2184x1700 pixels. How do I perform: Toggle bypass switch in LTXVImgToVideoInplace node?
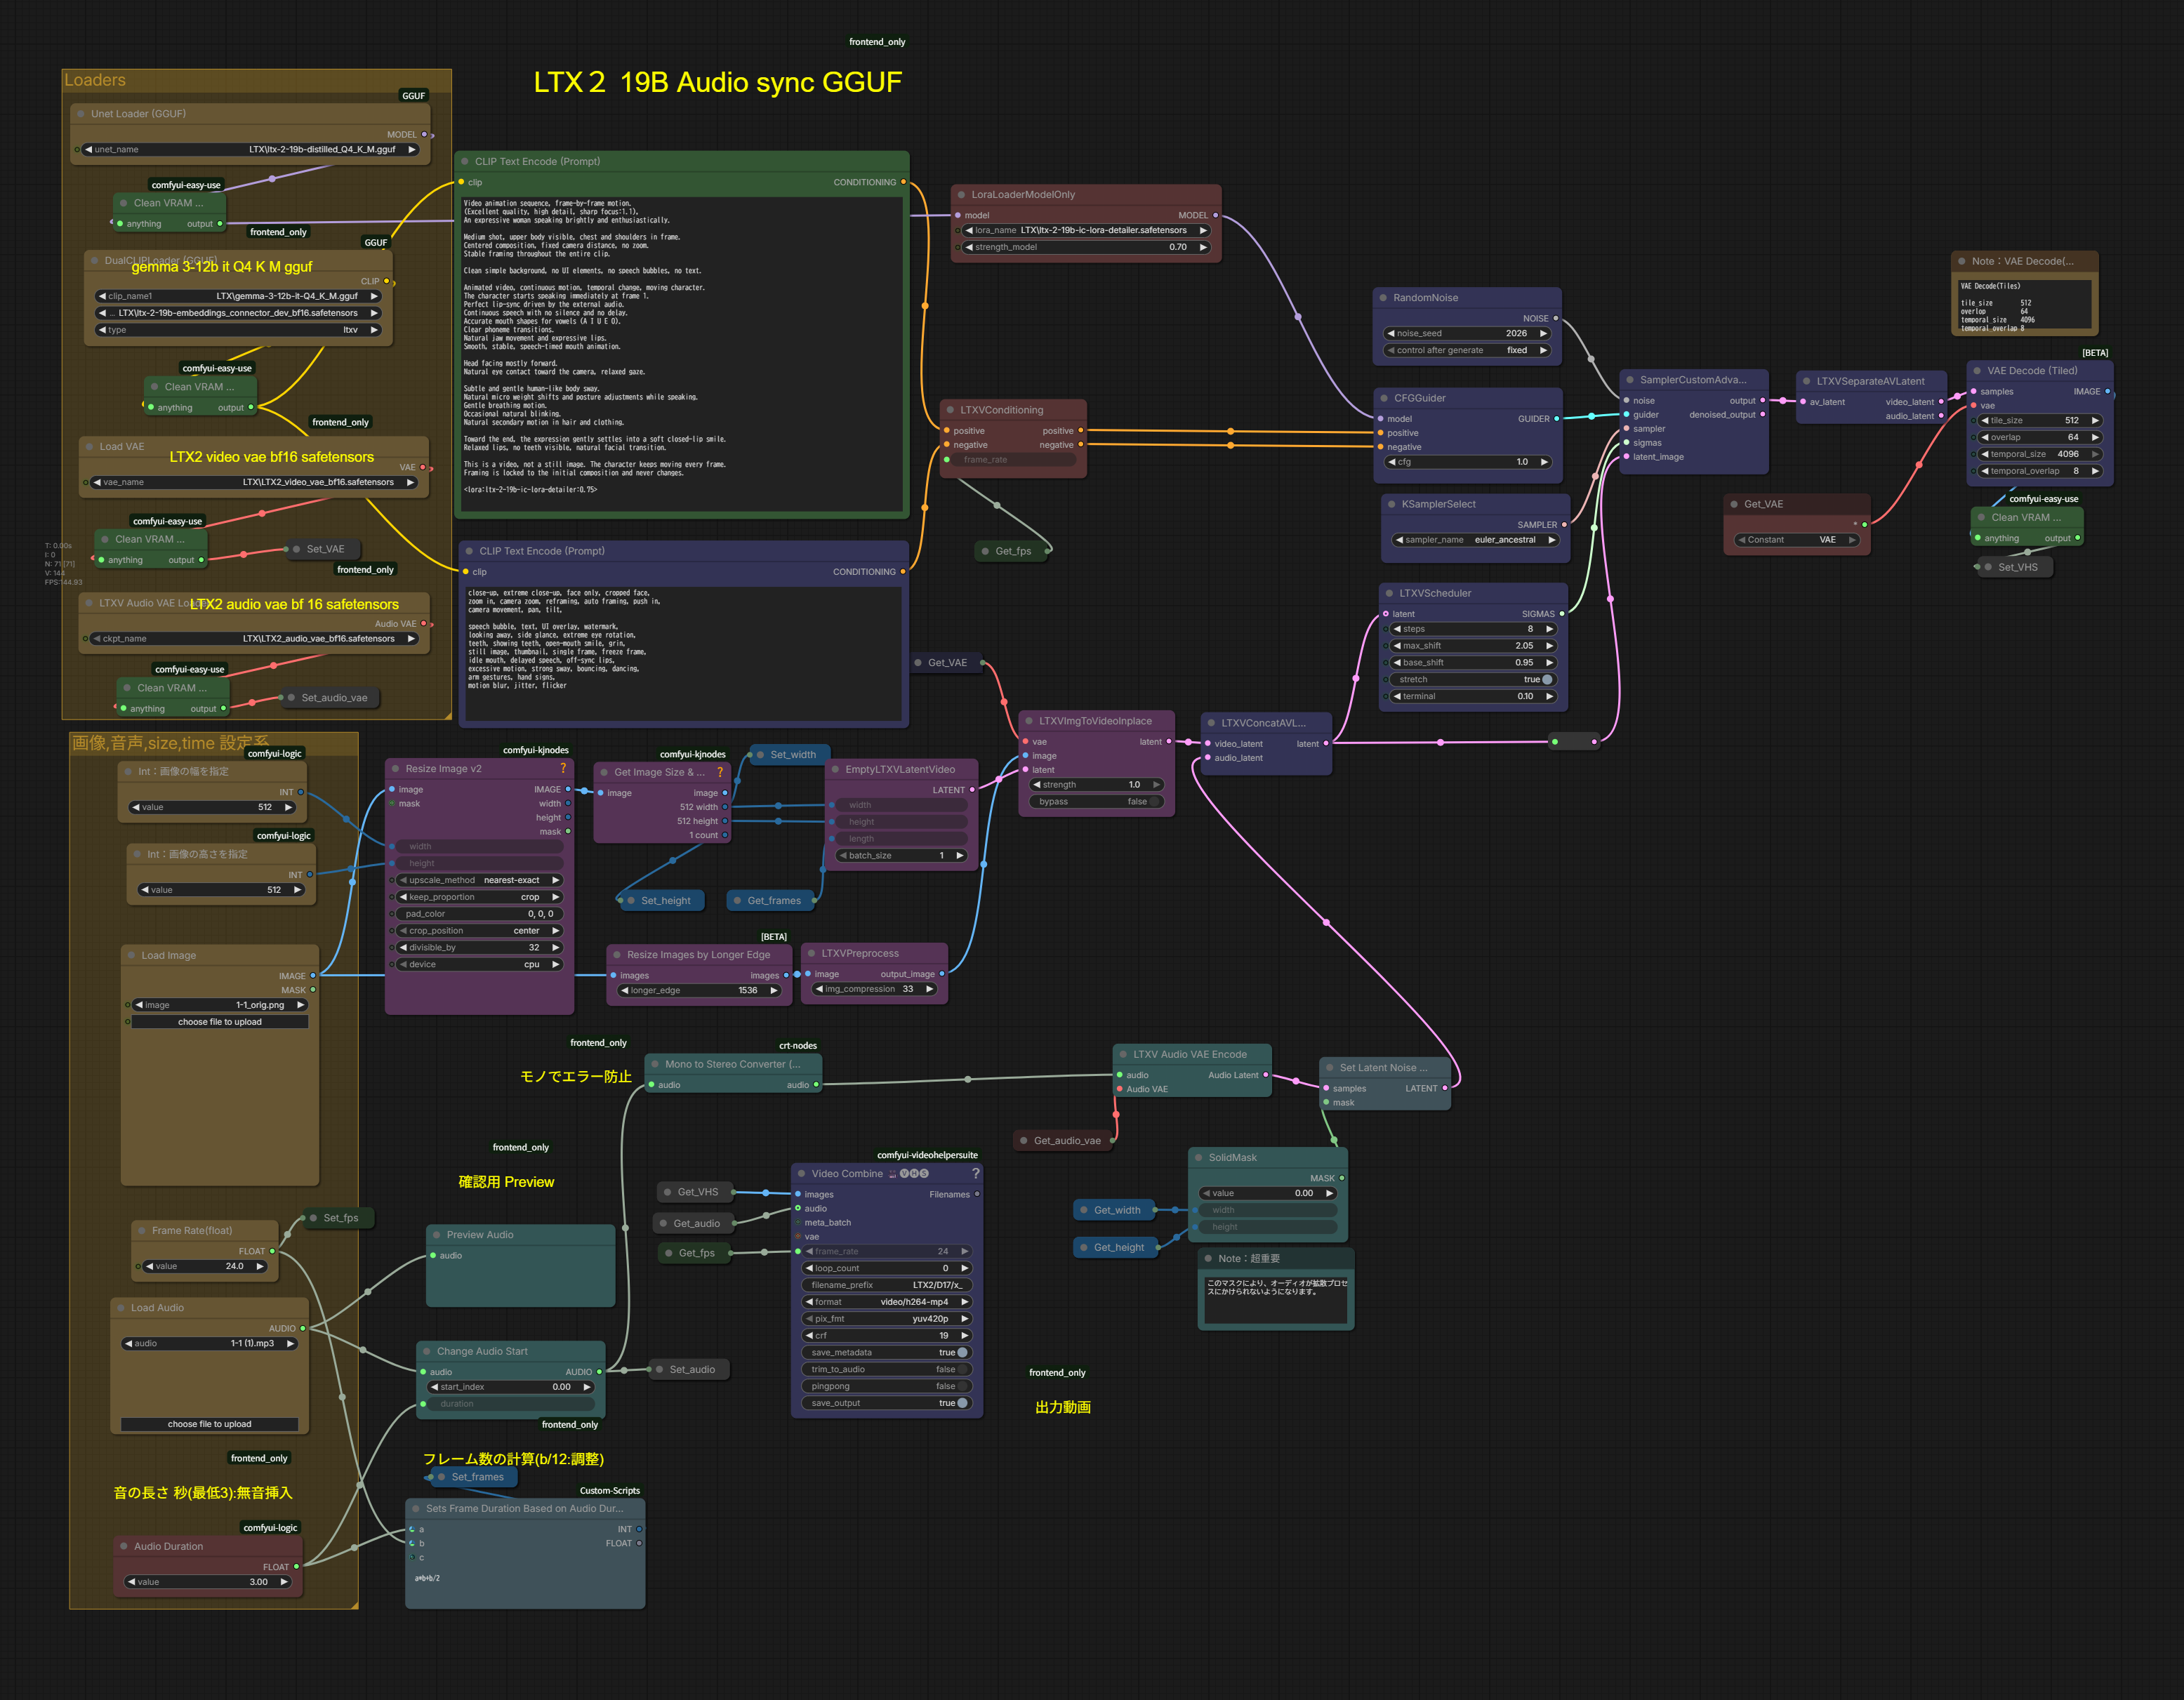pyautogui.click(x=1154, y=801)
